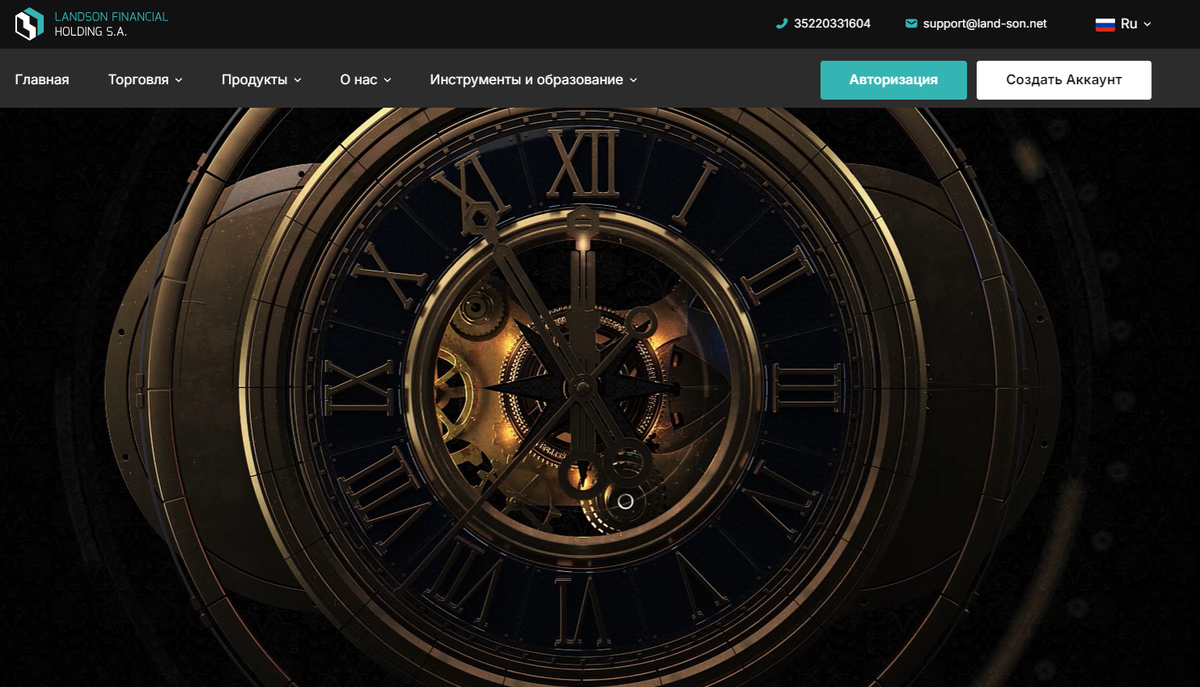Click Landson Financial Holding S.A. text

point(111,24)
